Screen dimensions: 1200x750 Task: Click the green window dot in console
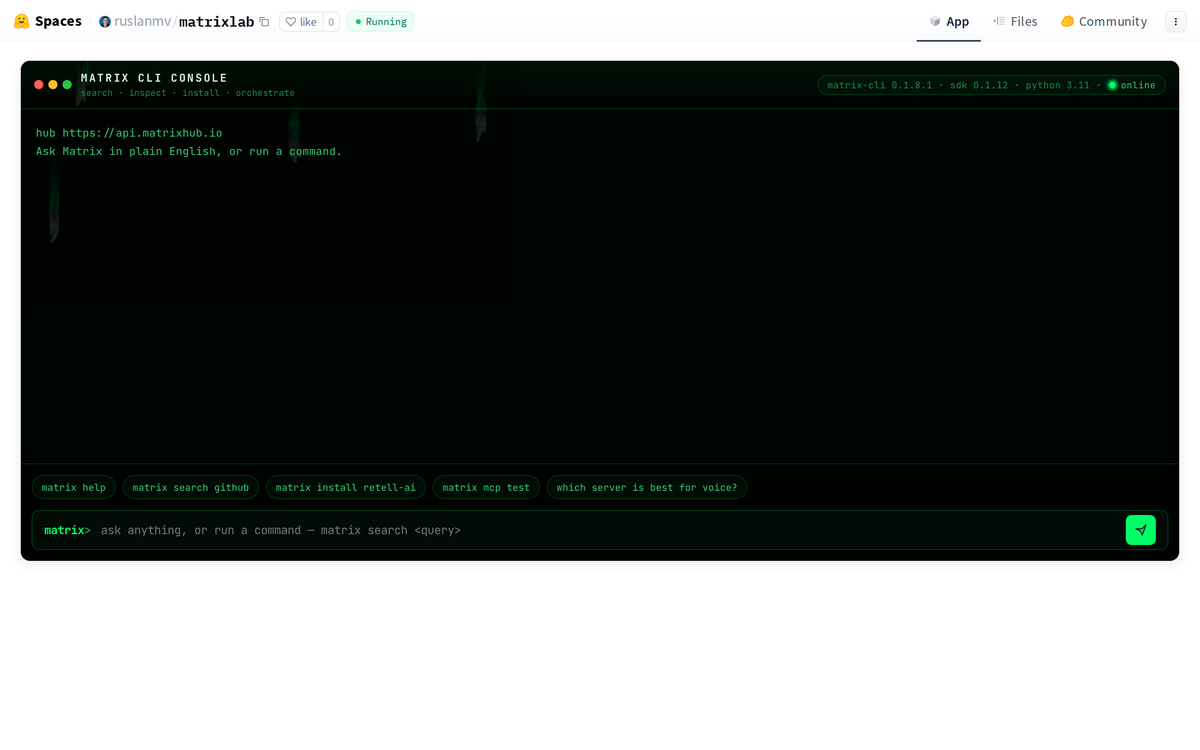tap(67, 85)
